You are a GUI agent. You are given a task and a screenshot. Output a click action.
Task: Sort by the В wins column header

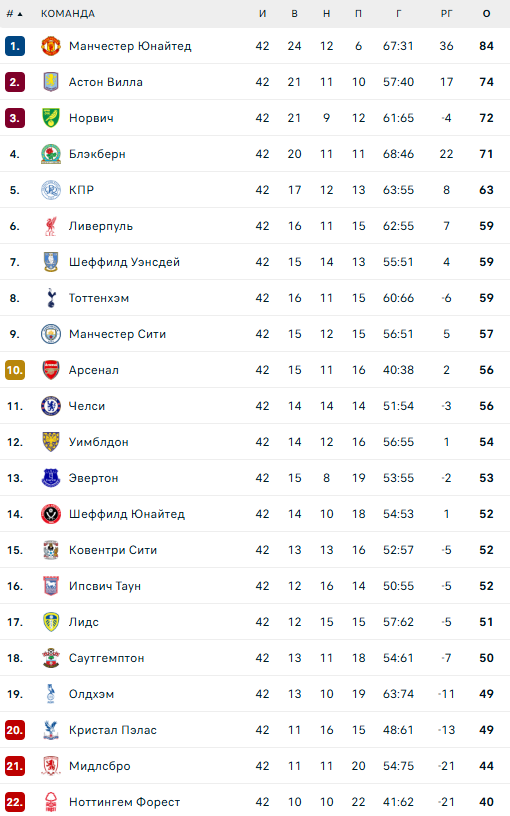[295, 14]
